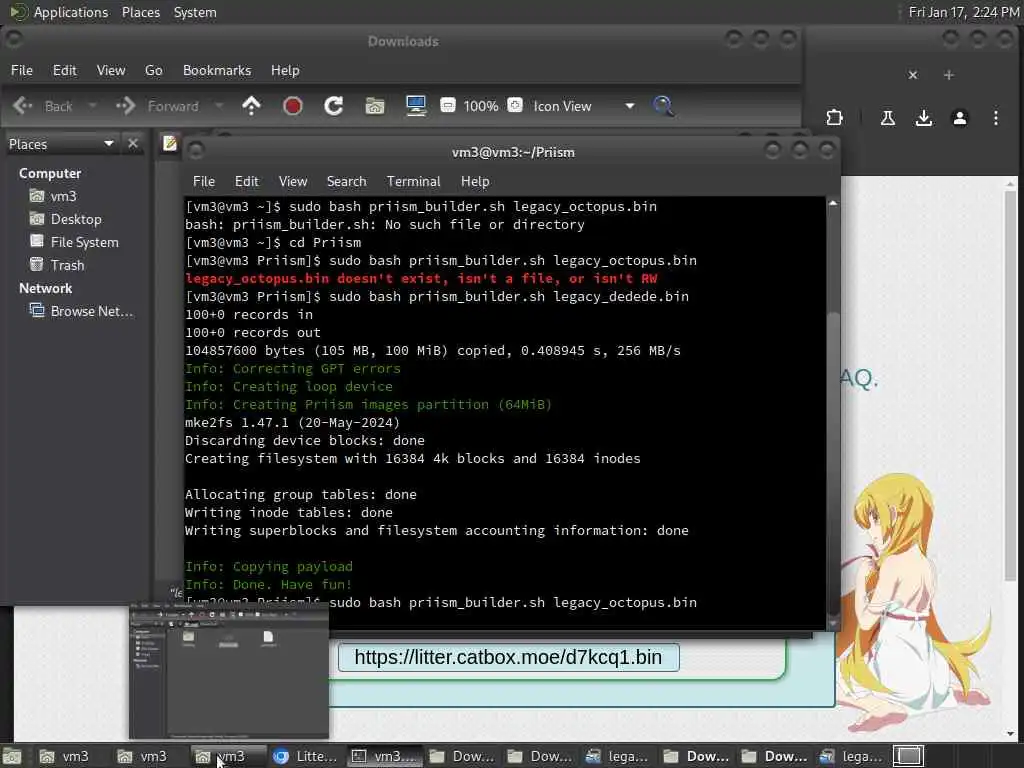Open the System panel menu
Viewport: 1024px width, 768px height.
point(195,12)
